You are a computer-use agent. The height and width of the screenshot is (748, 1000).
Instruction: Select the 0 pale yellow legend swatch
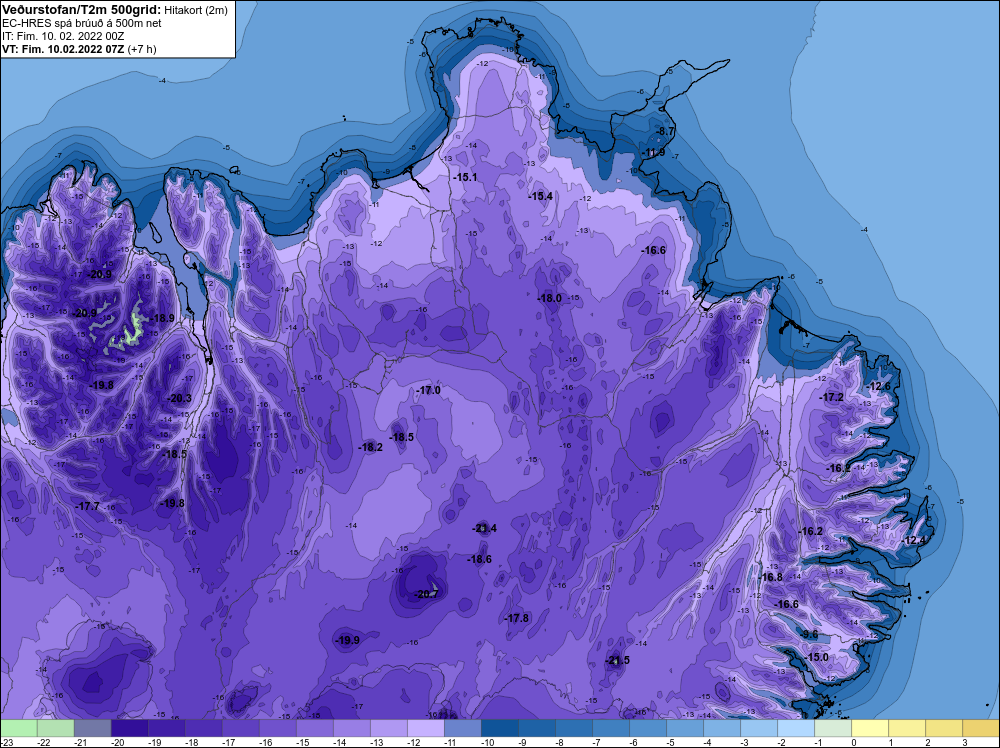869,728
